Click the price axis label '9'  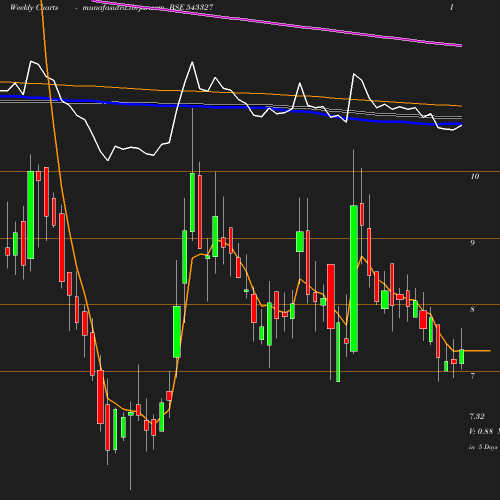click(472, 243)
